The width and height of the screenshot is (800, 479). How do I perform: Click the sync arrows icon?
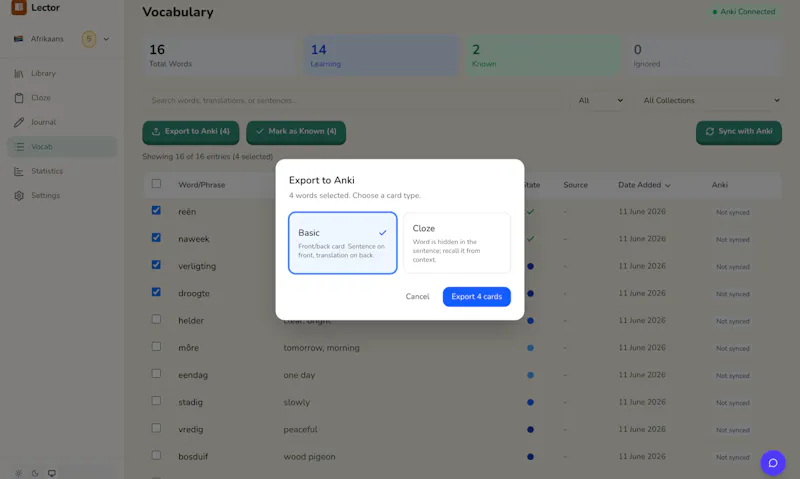pos(710,132)
